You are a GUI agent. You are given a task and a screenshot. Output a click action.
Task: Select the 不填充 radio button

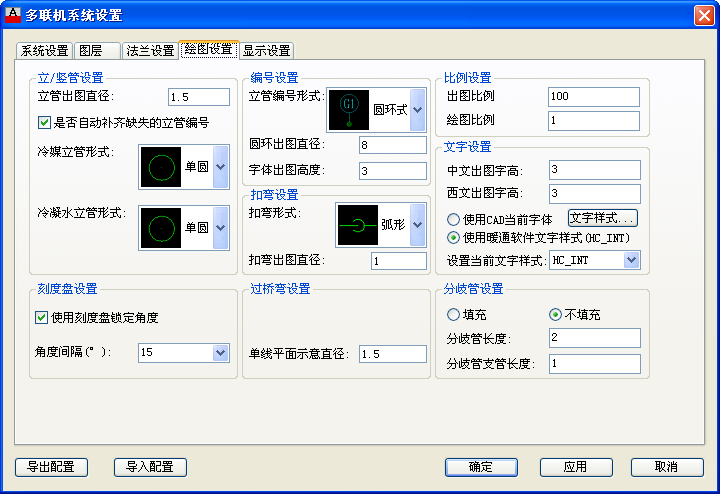(556, 315)
